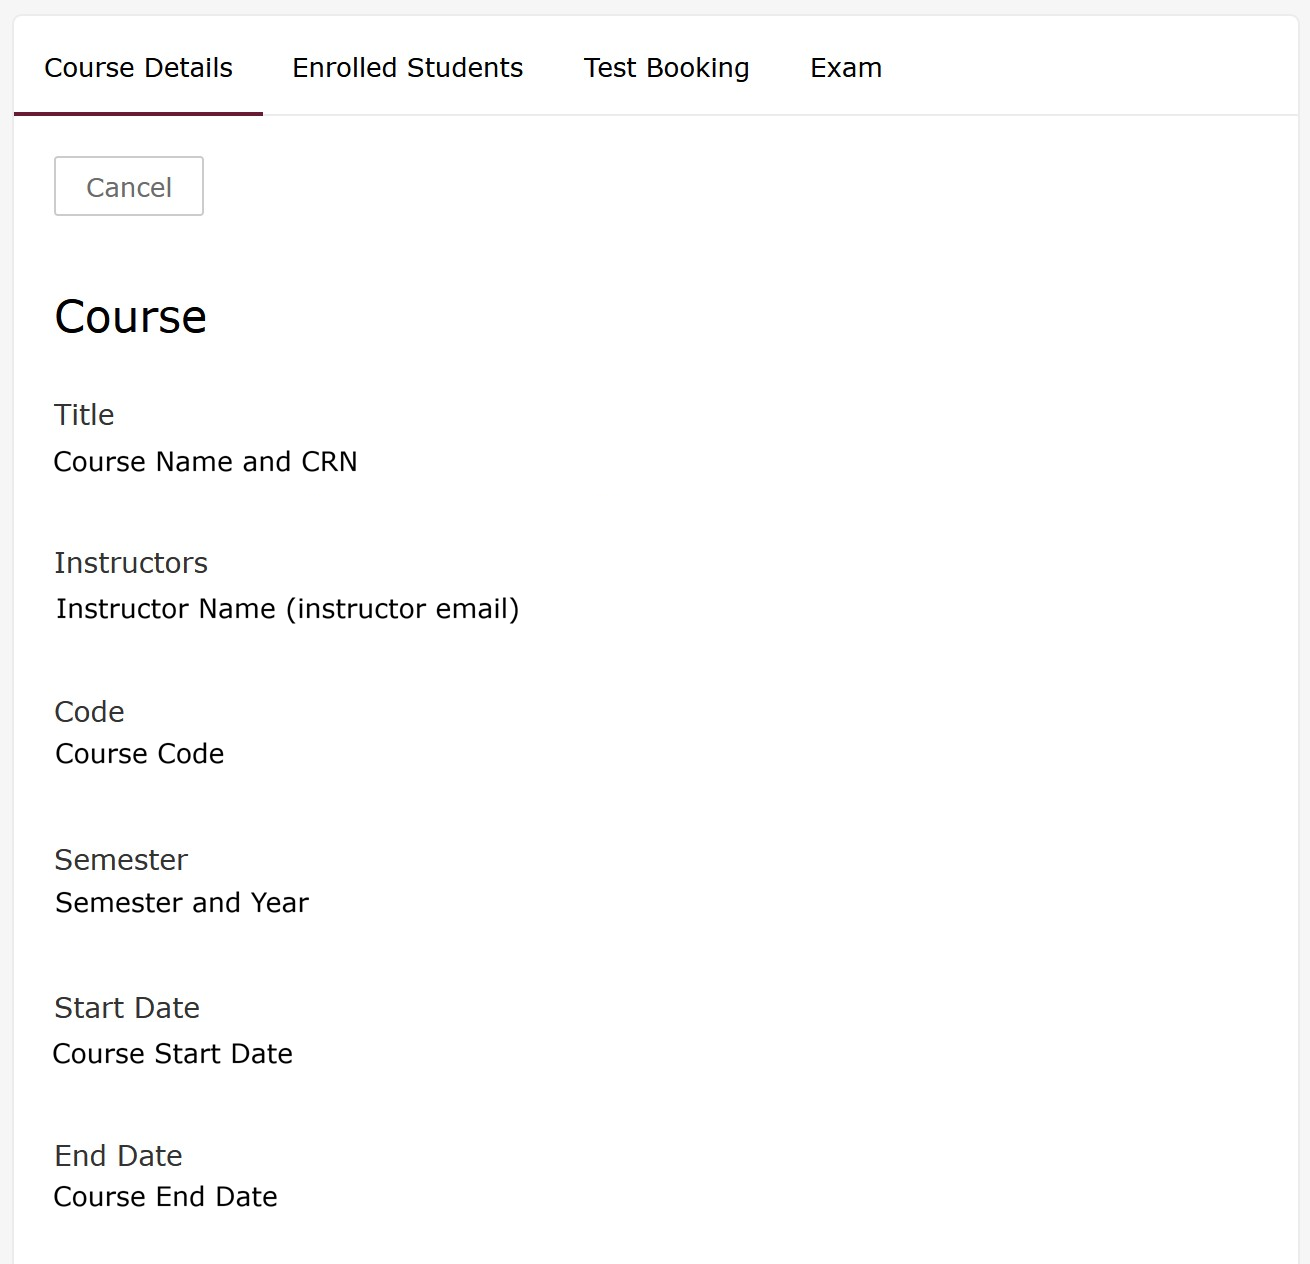This screenshot has height=1264, width=1310.
Task: Select the Course End Date text
Action: tap(165, 1196)
